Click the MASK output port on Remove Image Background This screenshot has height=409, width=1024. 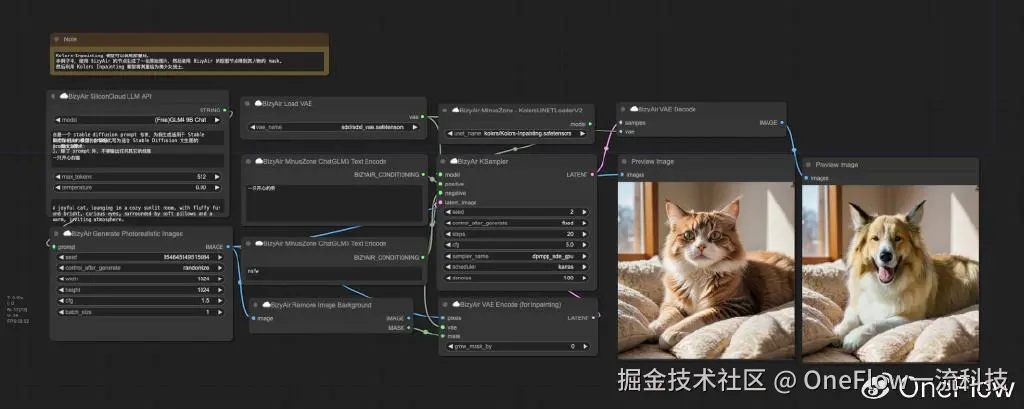(x=409, y=327)
